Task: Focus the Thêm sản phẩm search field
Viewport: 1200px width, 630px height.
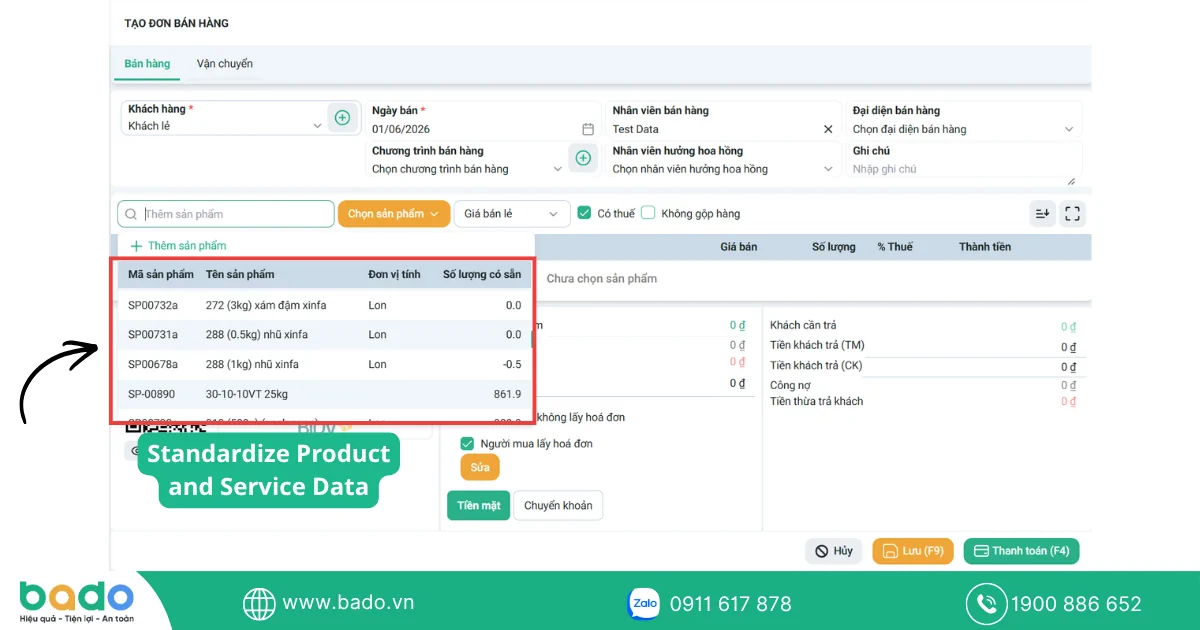Action: [226, 214]
